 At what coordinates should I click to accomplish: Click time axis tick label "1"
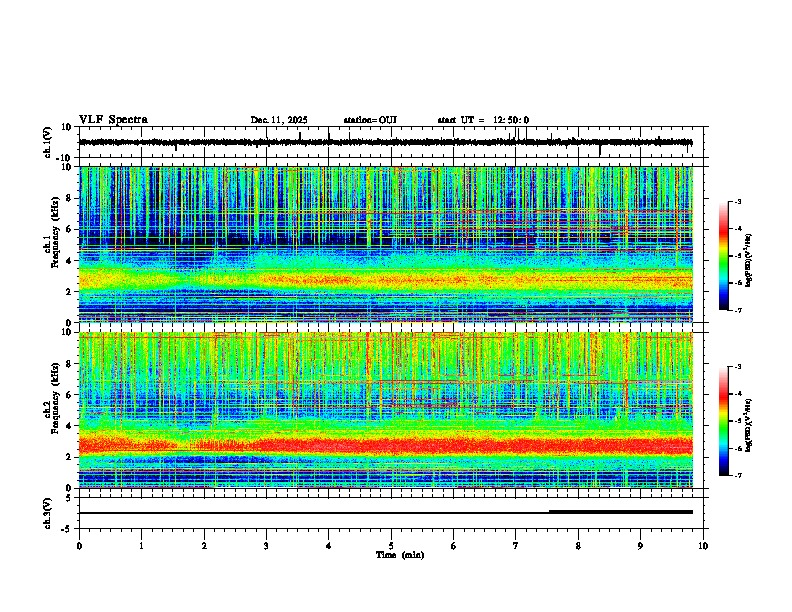141,546
